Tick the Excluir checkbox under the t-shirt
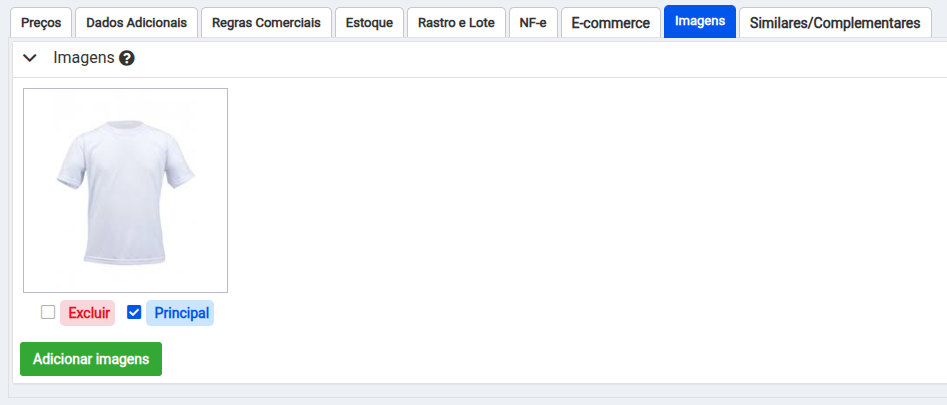 [x=48, y=312]
